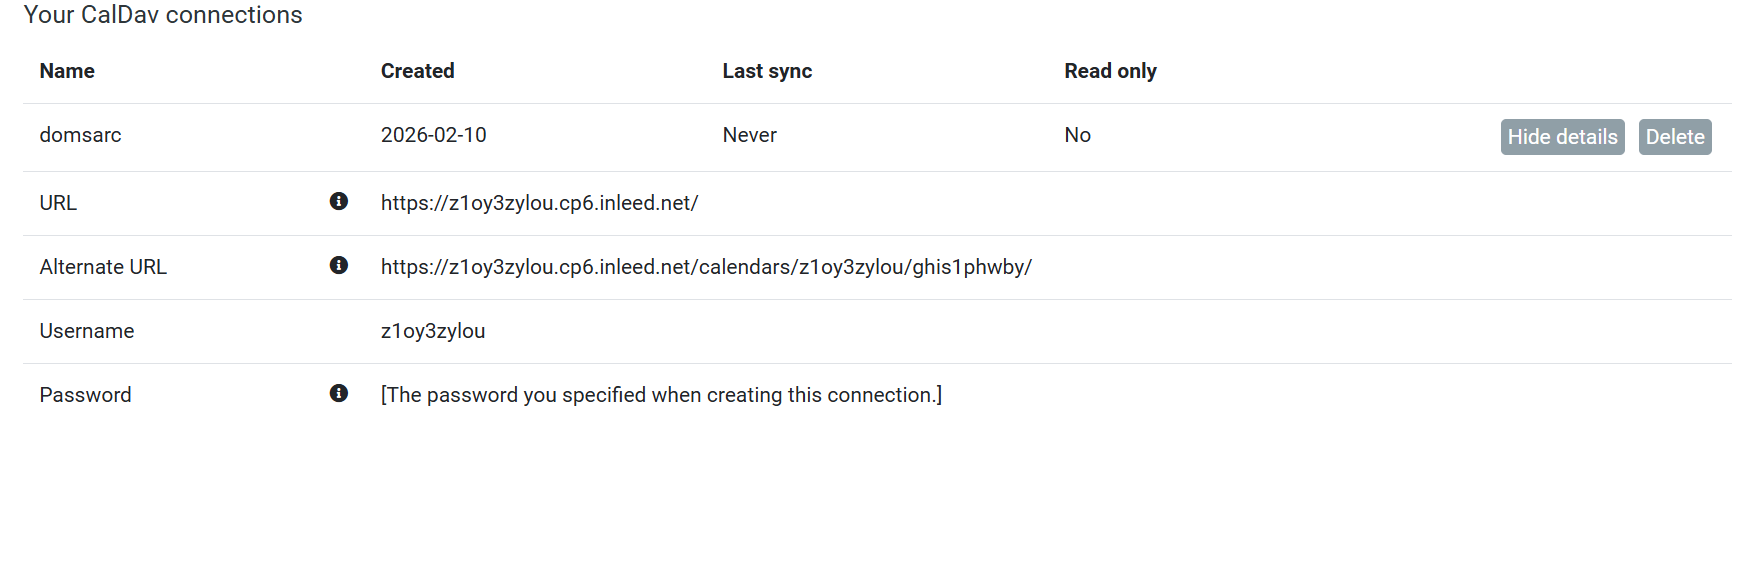Click the Read only column header
Image resolution: width=1750 pixels, height=575 pixels.
click(x=1110, y=71)
